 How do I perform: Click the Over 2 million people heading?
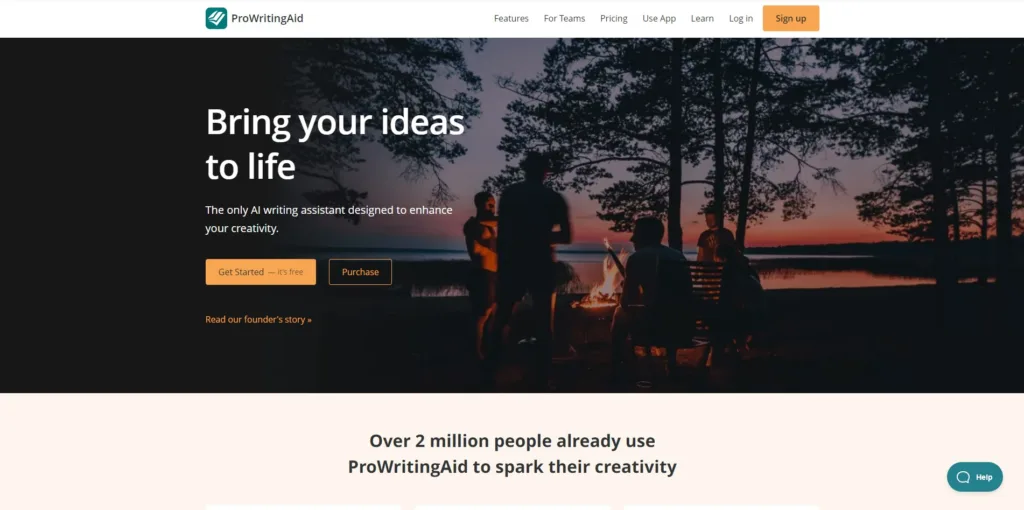[512, 454]
